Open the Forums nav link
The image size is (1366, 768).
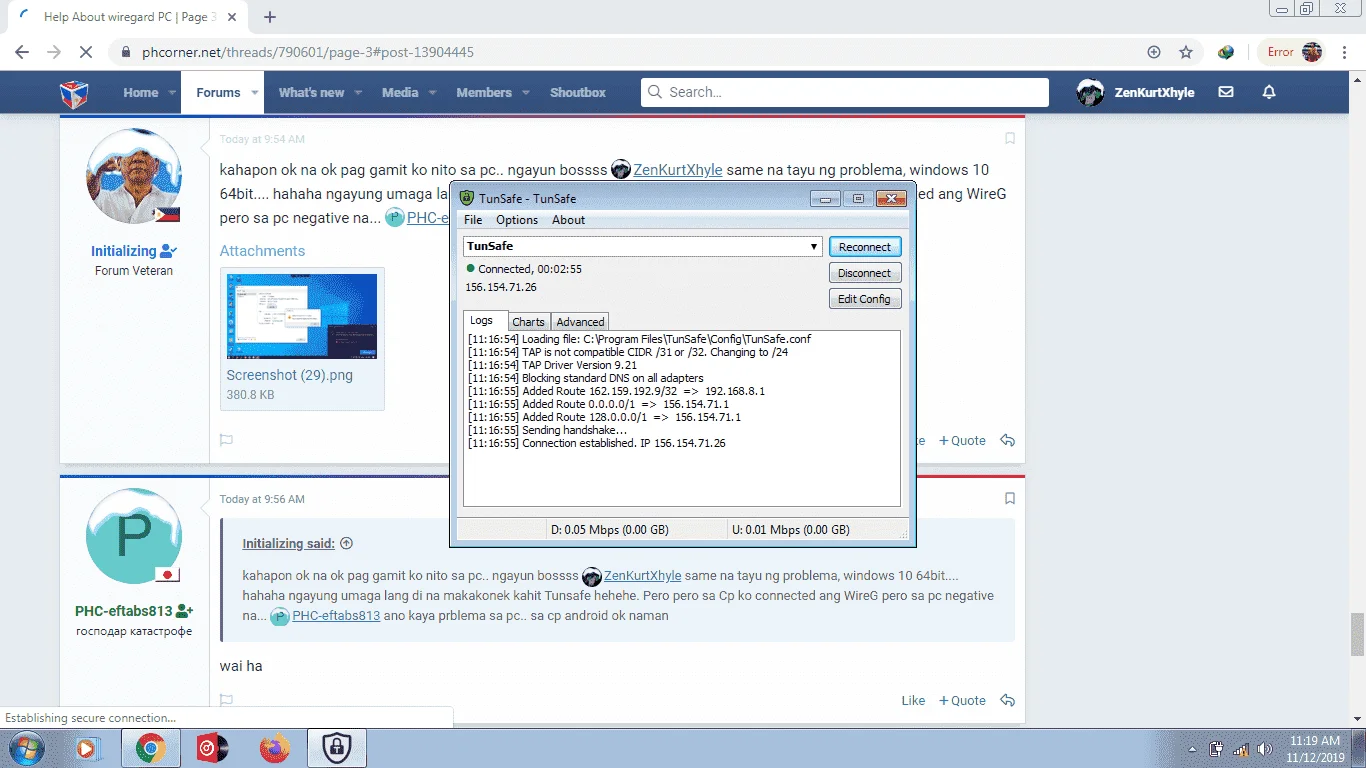point(218,92)
